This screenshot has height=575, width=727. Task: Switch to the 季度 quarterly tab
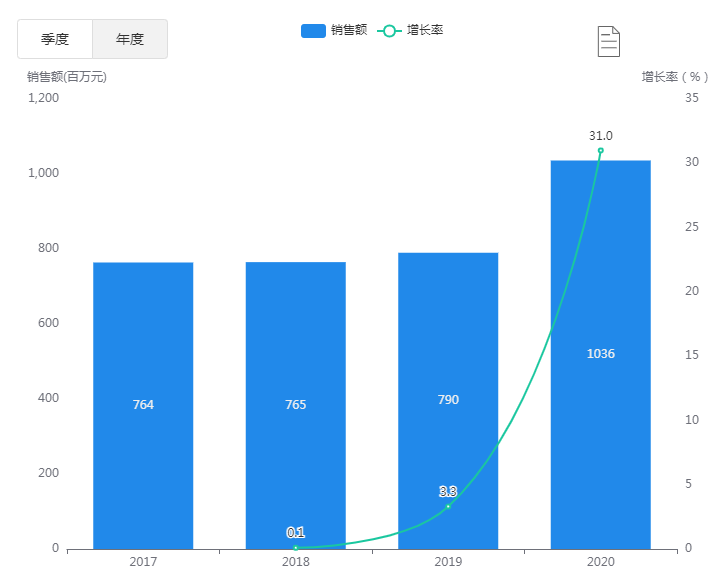pyautogui.click(x=55, y=39)
